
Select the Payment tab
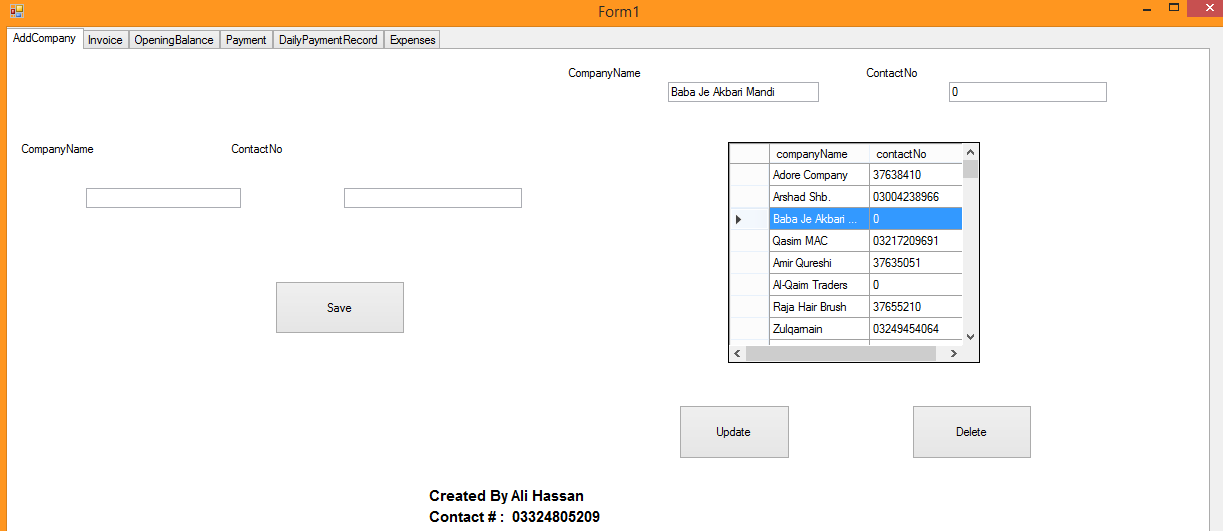tap(246, 40)
